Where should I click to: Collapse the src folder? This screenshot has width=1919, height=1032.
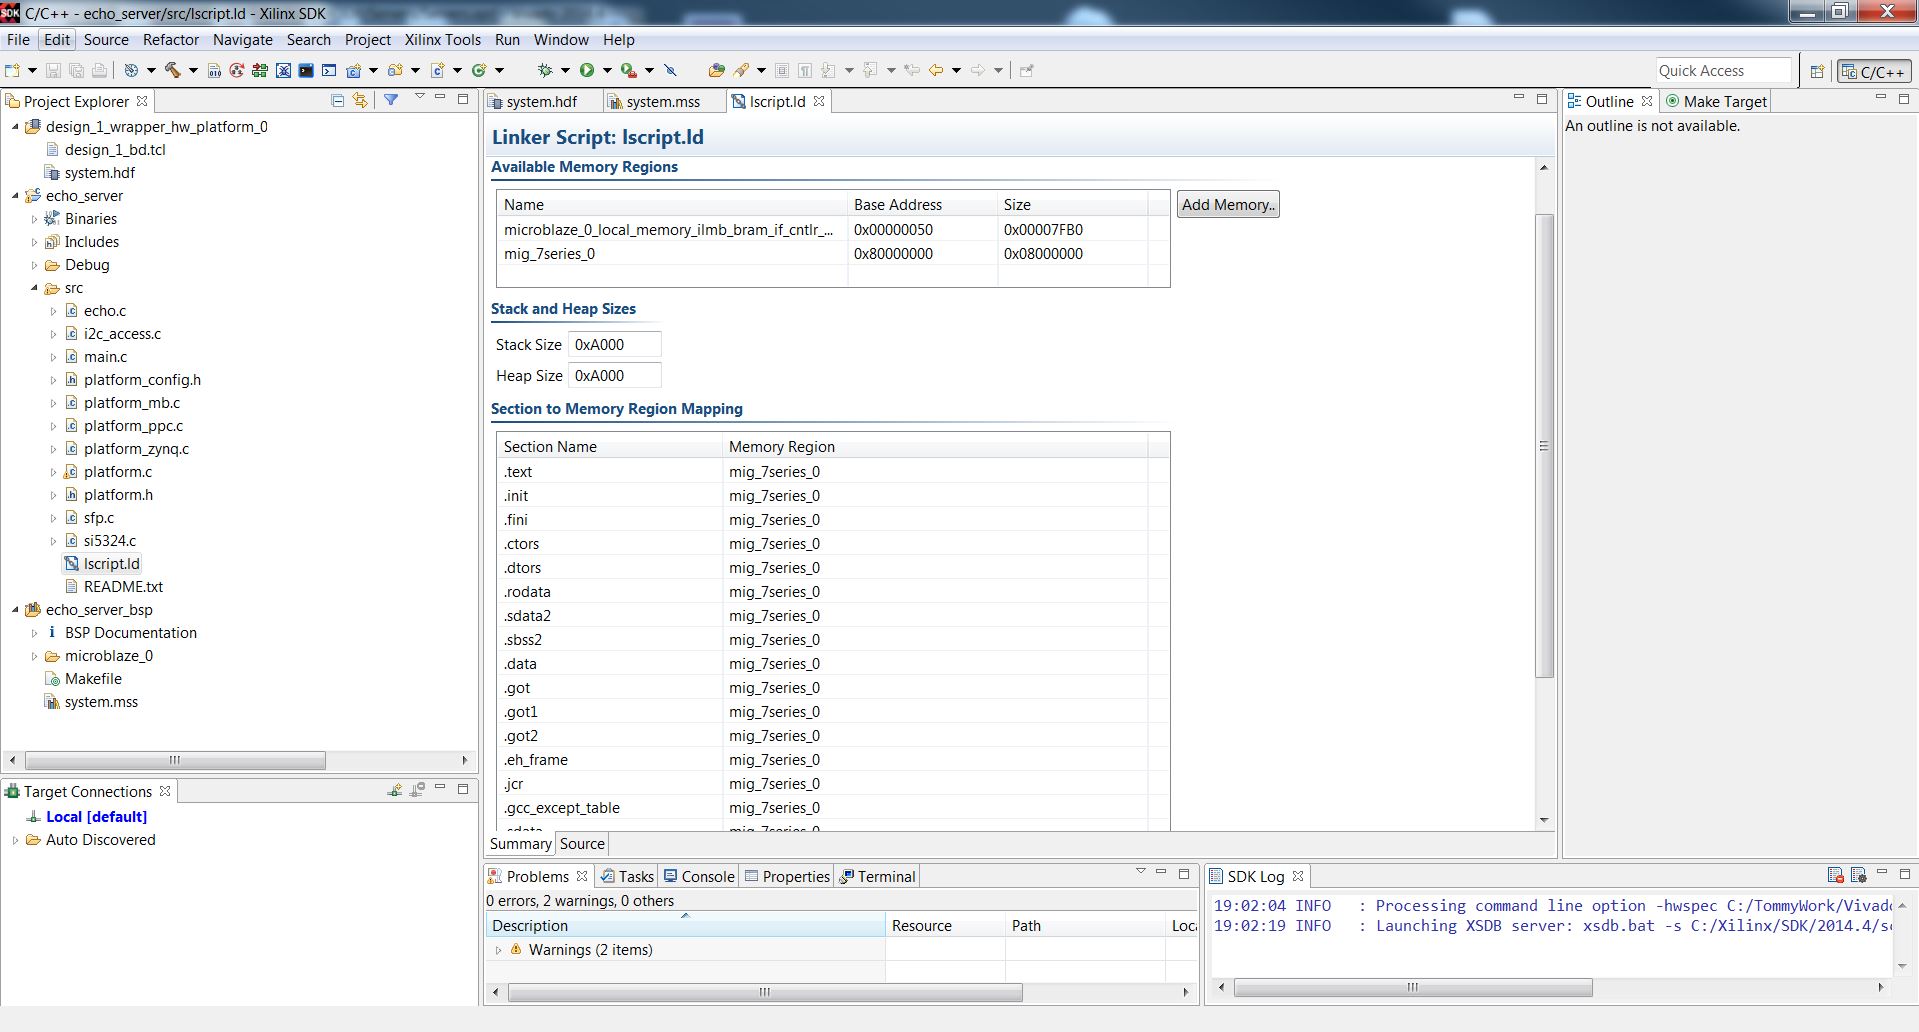pos(34,288)
